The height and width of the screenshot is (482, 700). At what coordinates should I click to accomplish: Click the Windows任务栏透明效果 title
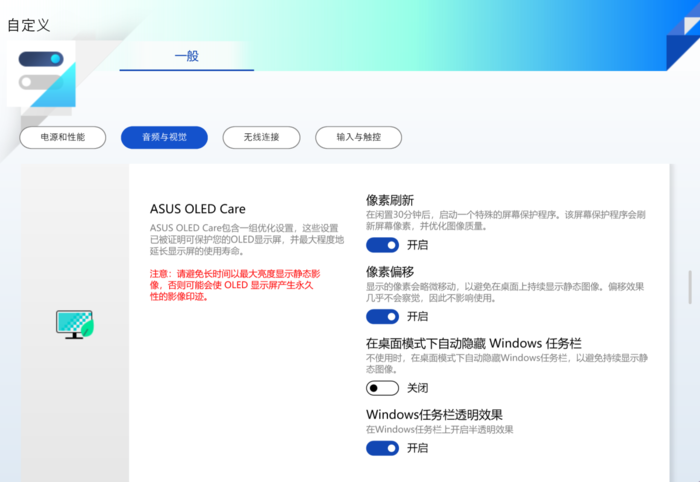(434, 415)
